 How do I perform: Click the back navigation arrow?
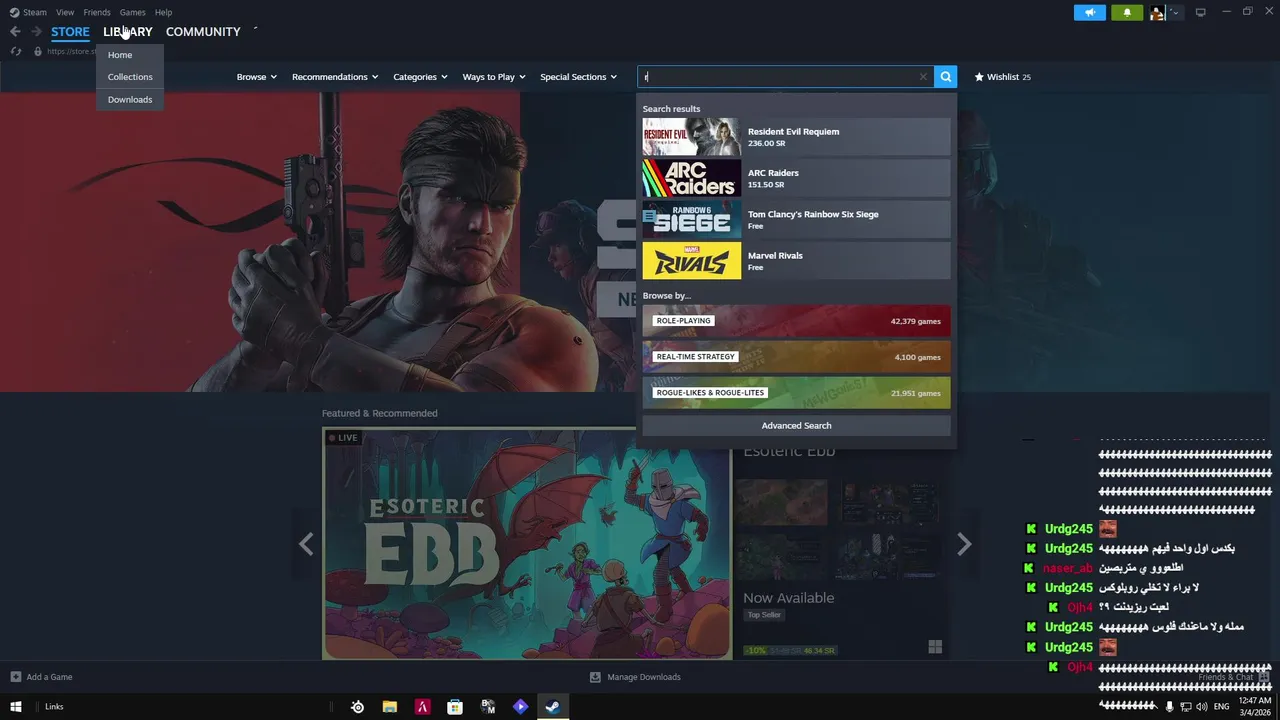coord(15,32)
